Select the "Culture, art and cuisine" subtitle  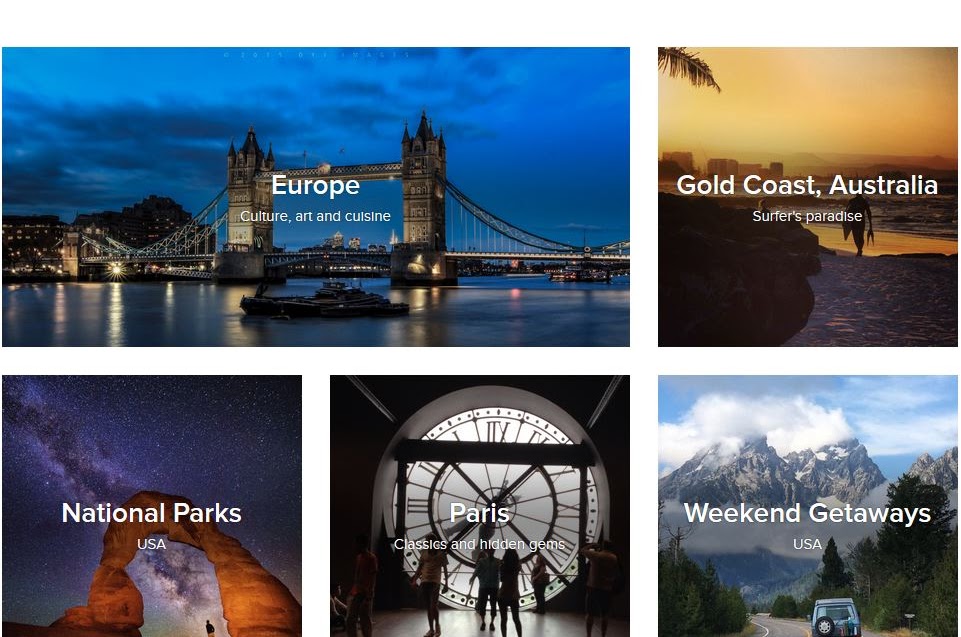point(316,216)
